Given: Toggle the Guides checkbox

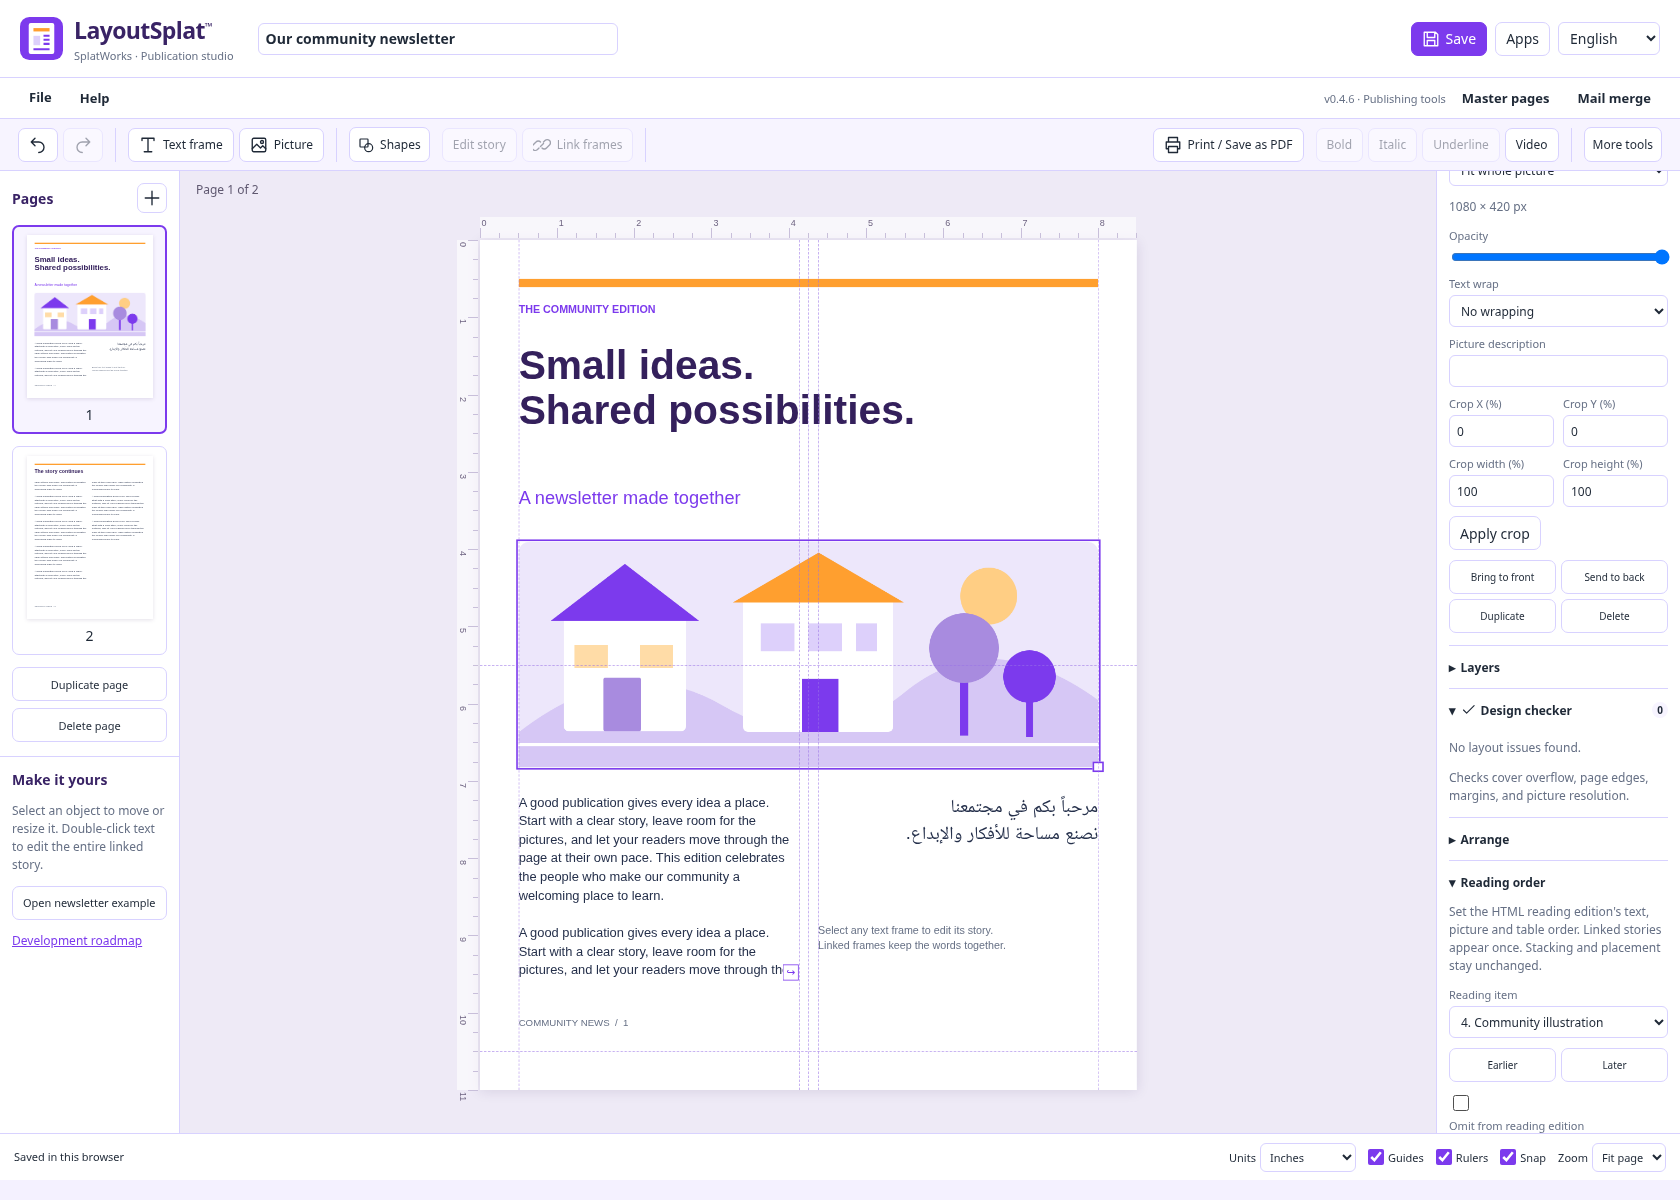Looking at the screenshot, I should click(1376, 1157).
